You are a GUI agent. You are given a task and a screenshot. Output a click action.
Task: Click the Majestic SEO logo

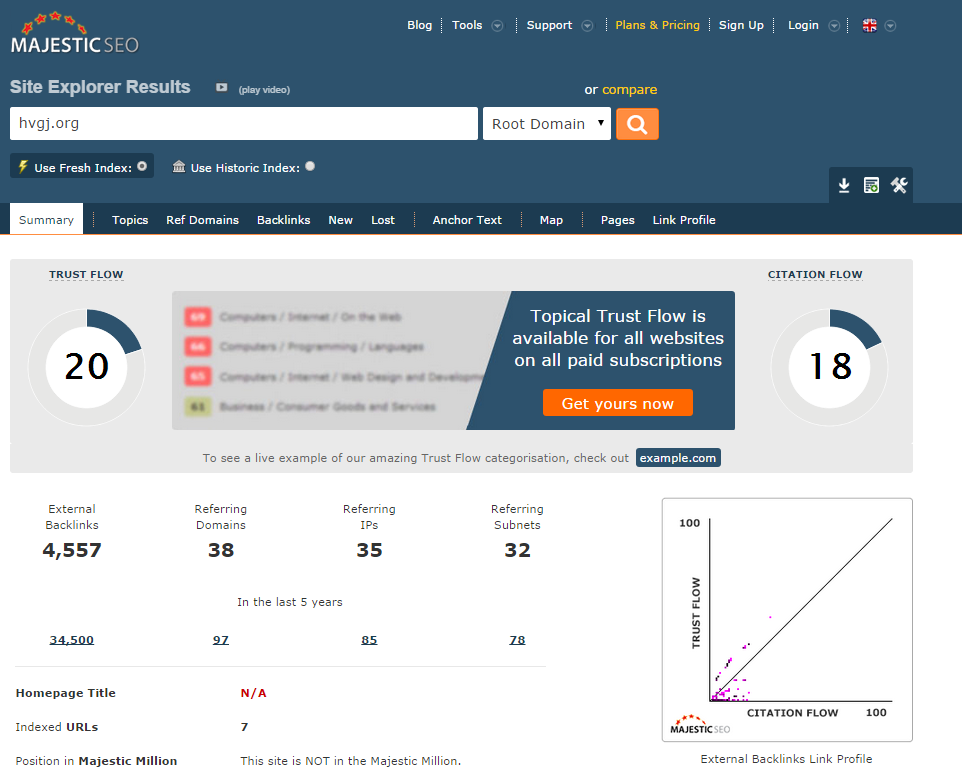point(75,33)
